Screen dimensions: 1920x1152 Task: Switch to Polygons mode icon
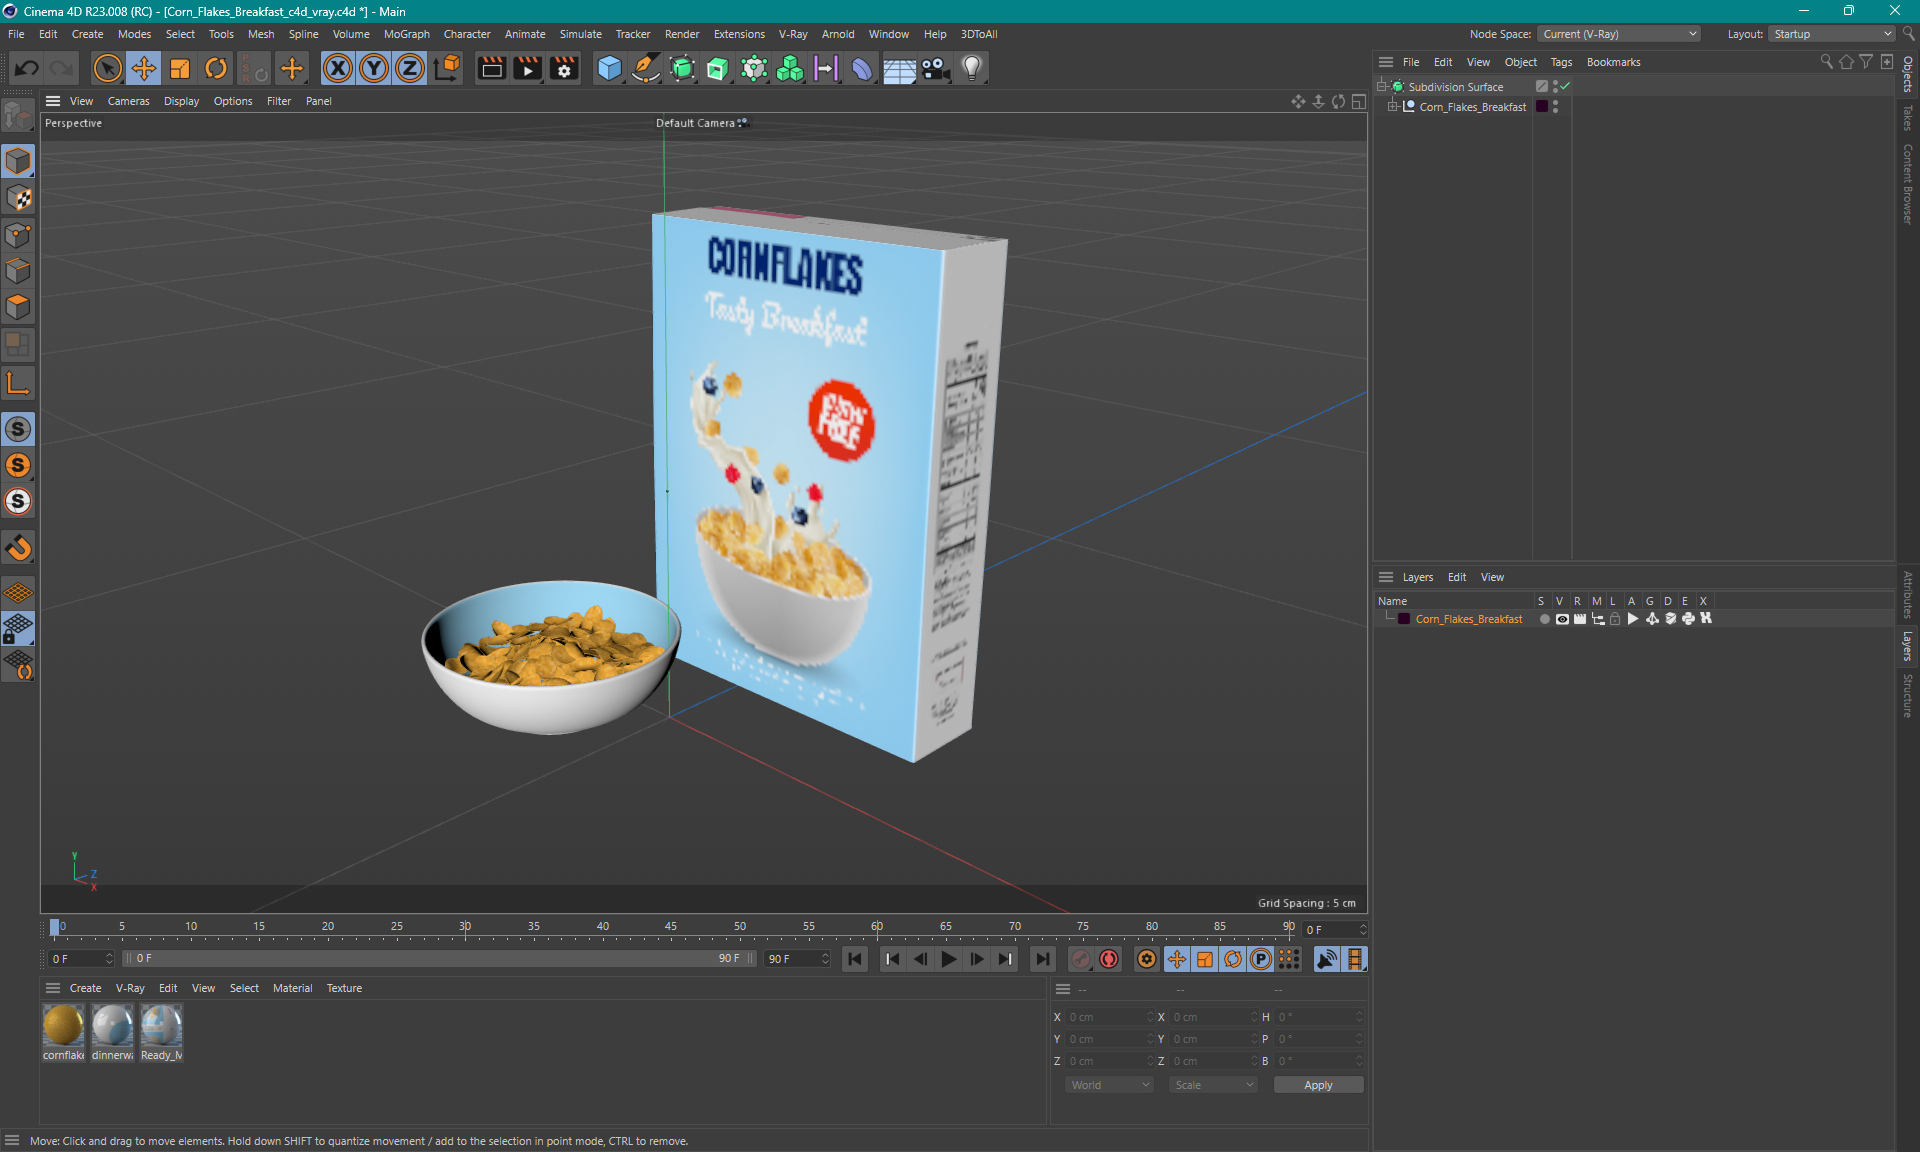point(18,307)
